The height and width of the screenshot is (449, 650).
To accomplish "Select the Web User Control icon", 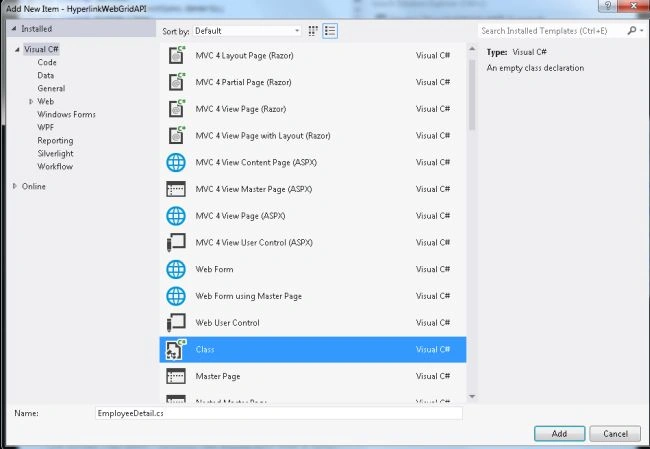I will (x=176, y=323).
